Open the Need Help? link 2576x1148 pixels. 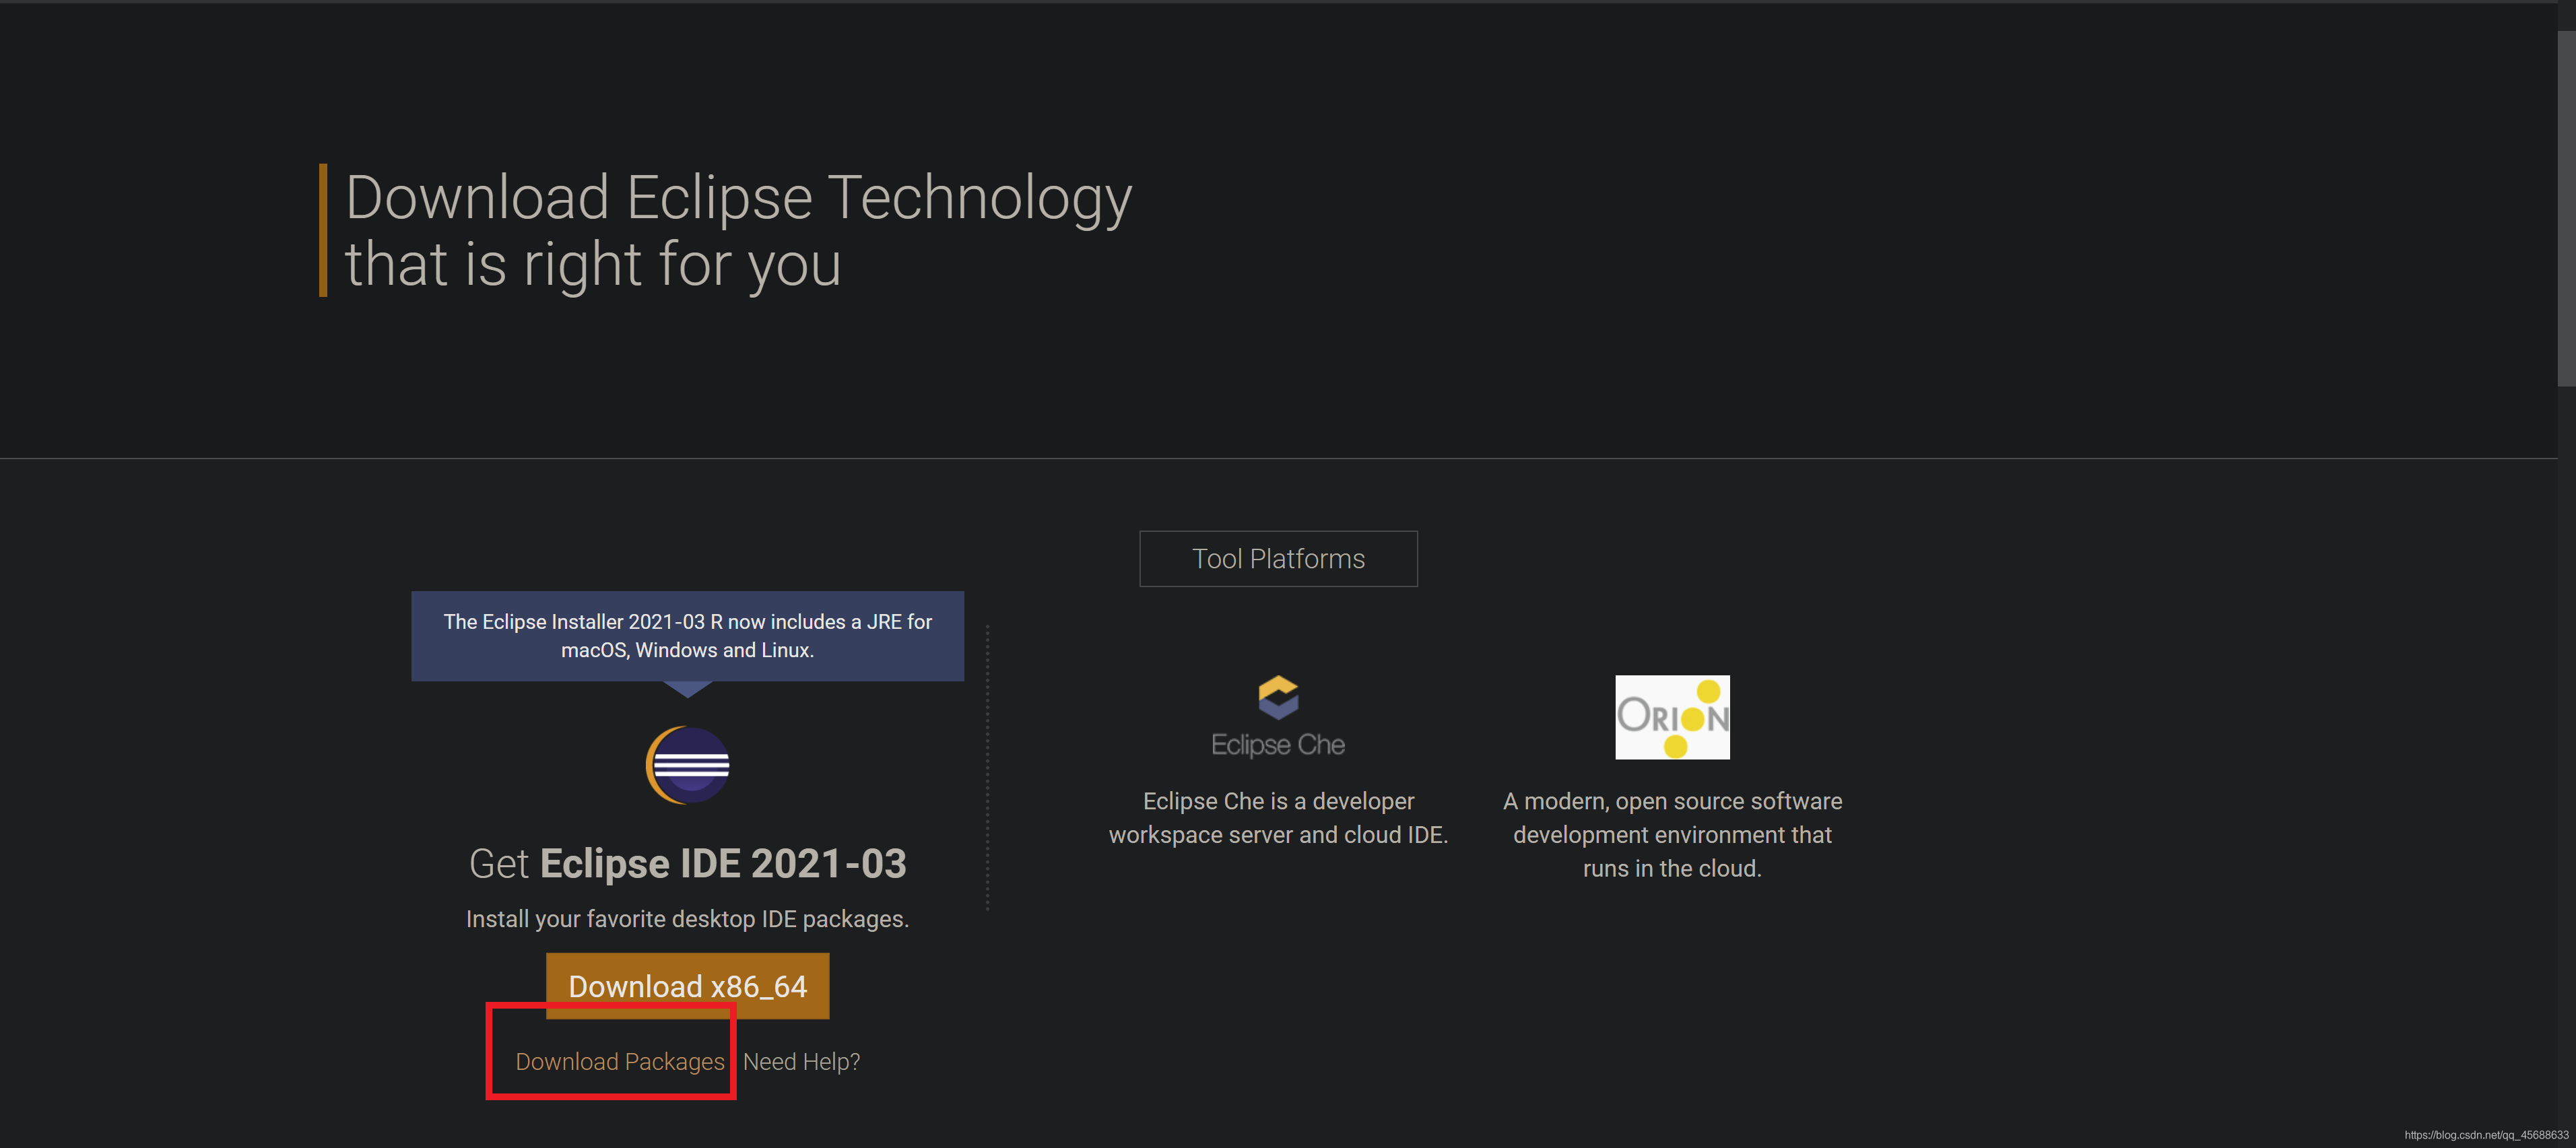click(801, 1062)
